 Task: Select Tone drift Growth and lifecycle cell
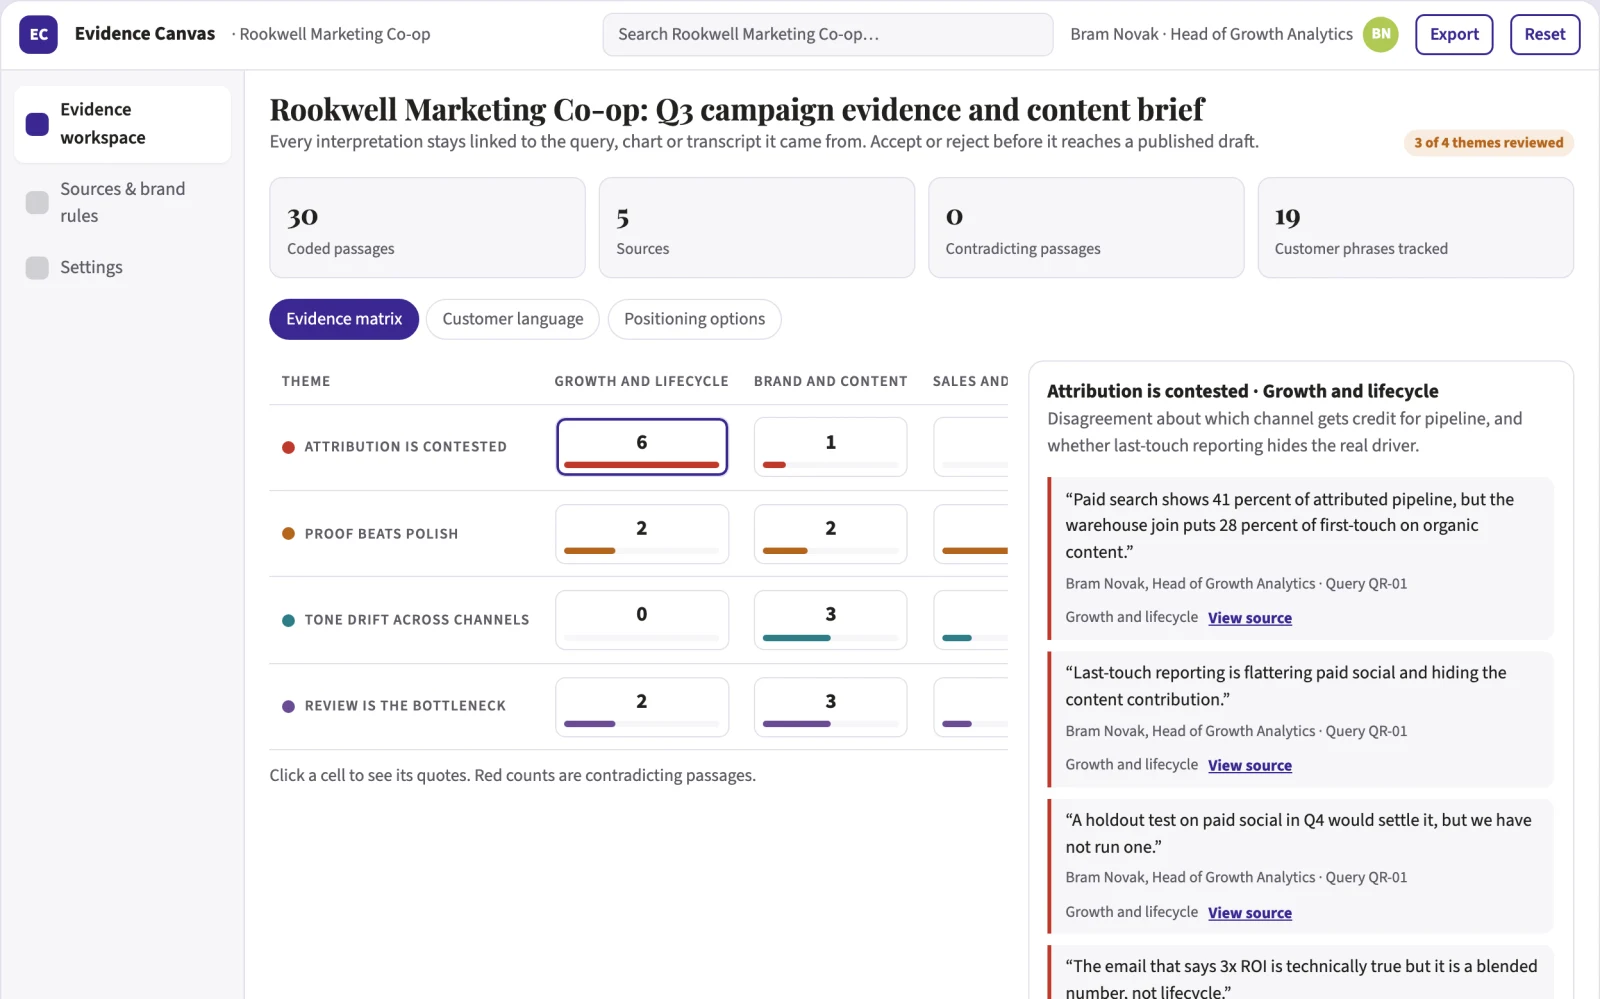642,620
